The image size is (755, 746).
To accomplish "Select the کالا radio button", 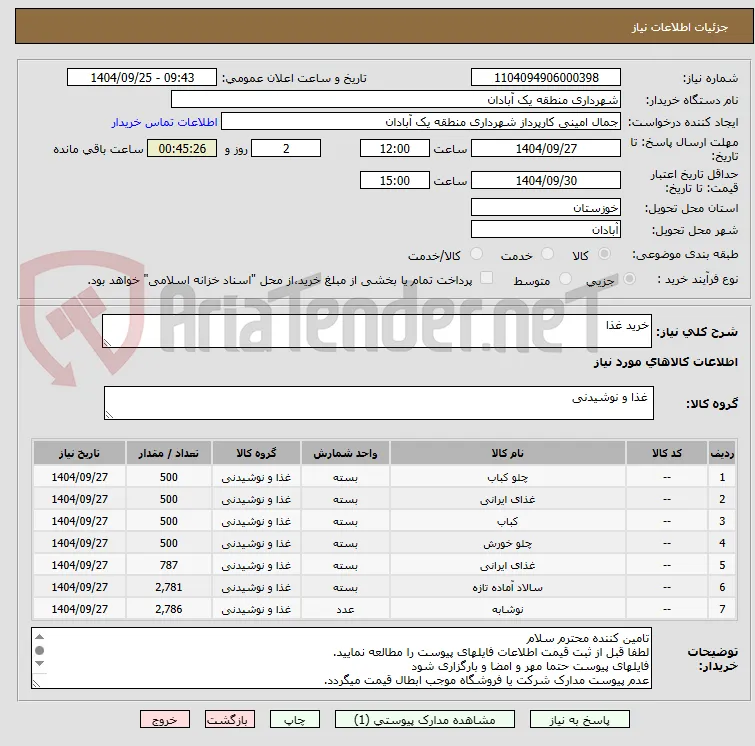I will coord(604,254).
